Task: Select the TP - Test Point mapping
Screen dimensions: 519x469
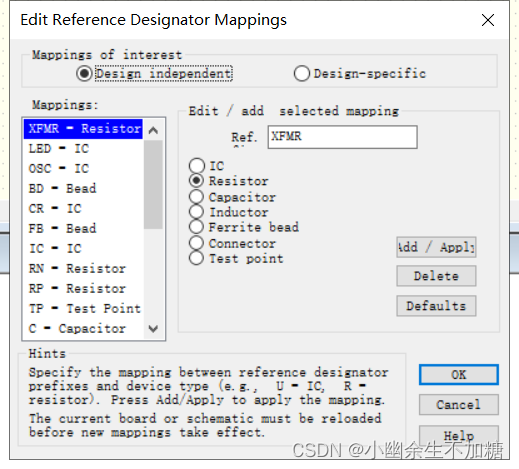Action: tap(83, 309)
